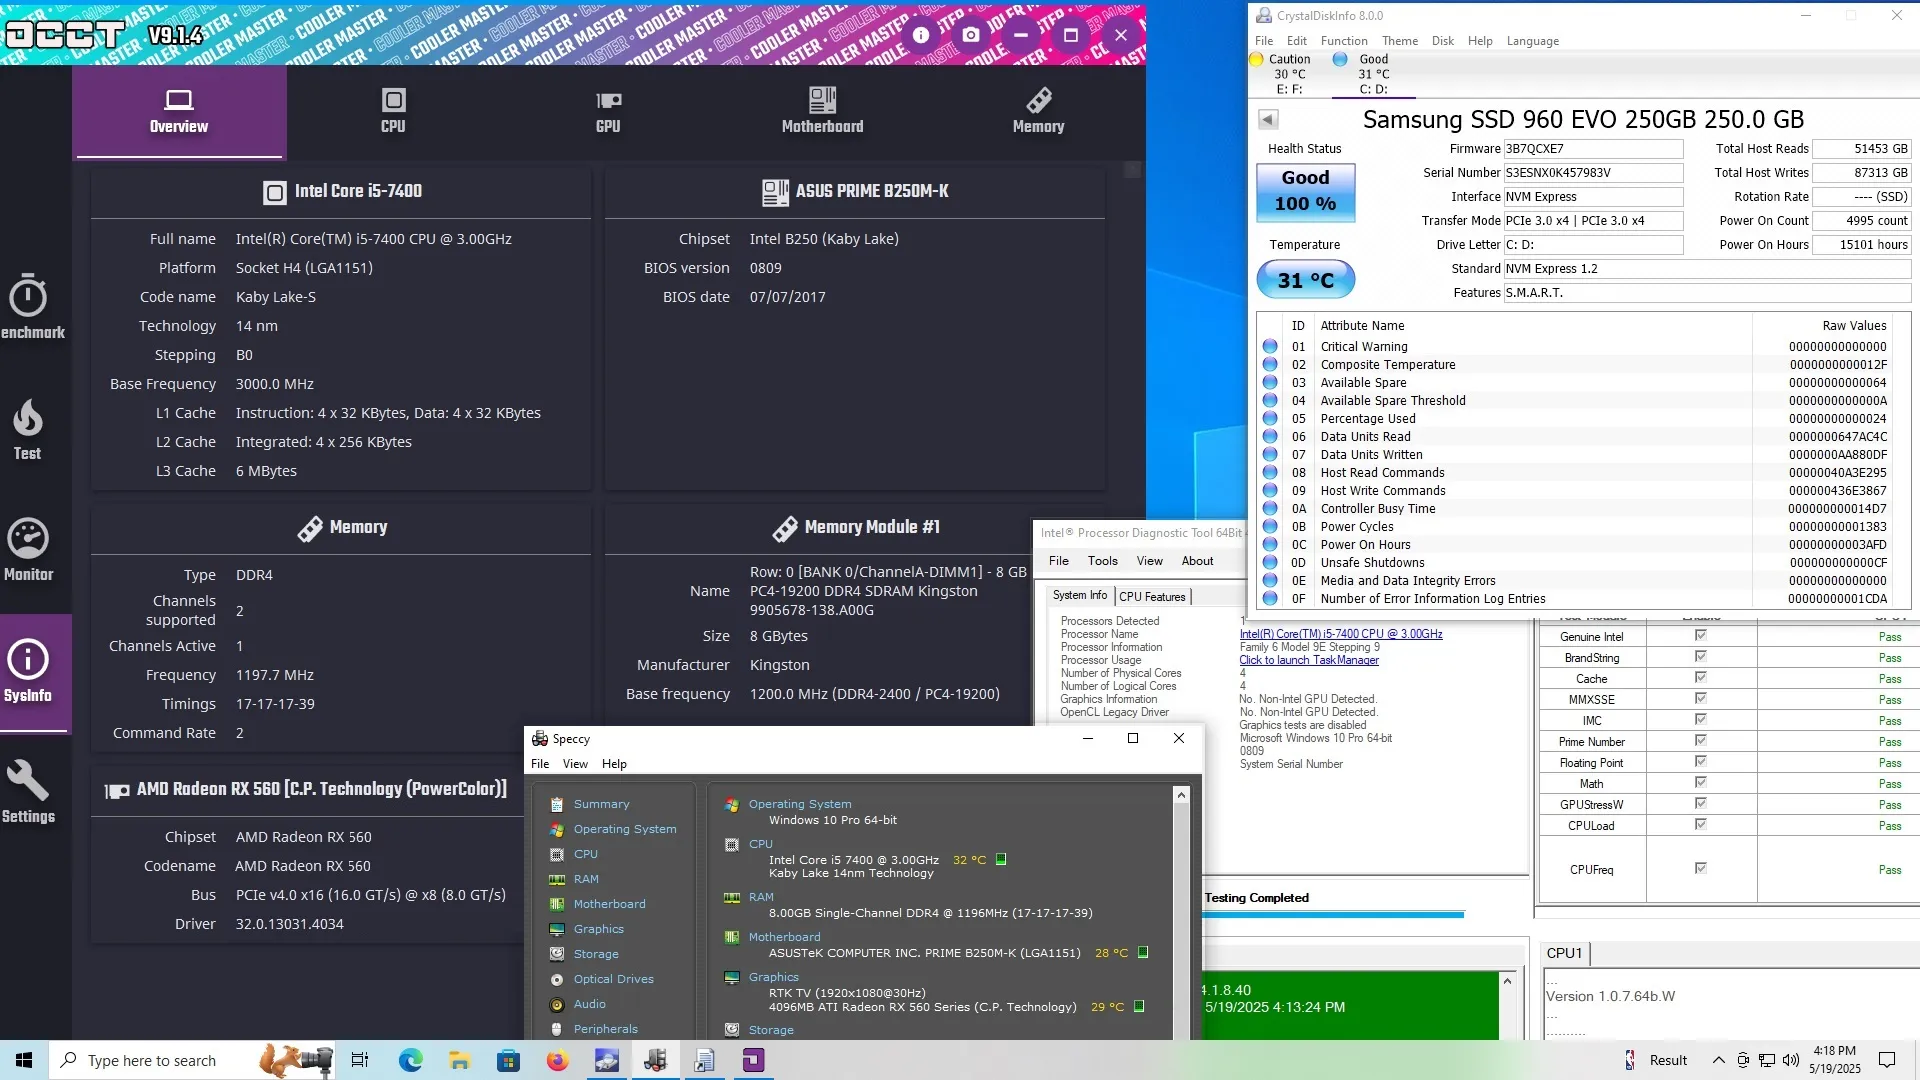Open Task View on taskbar
Image resolution: width=1920 pixels, height=1080 pixels.
(360, 1060)
